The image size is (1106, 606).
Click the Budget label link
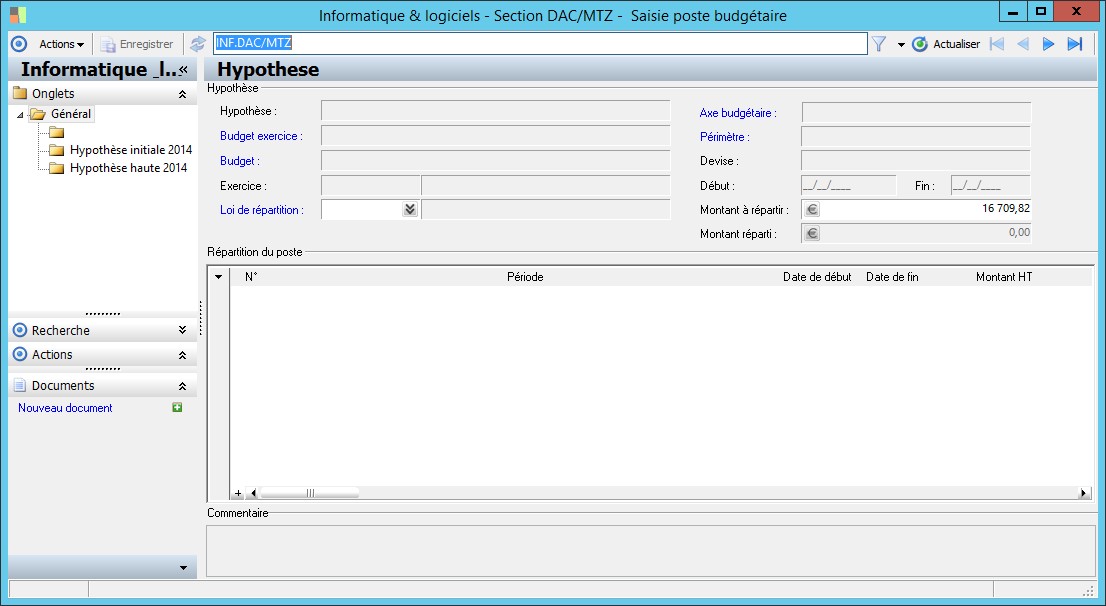(240, 161)
